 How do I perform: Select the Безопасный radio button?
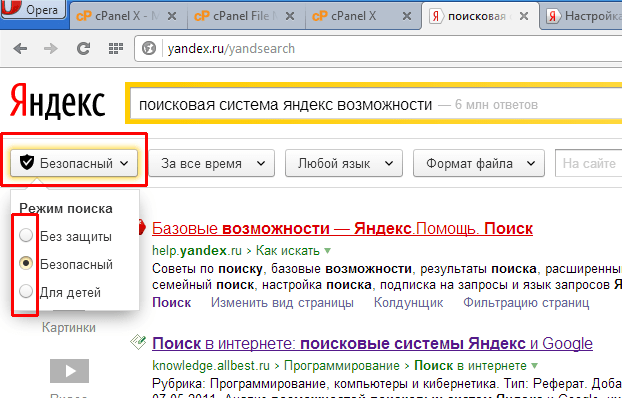(26, 263)
